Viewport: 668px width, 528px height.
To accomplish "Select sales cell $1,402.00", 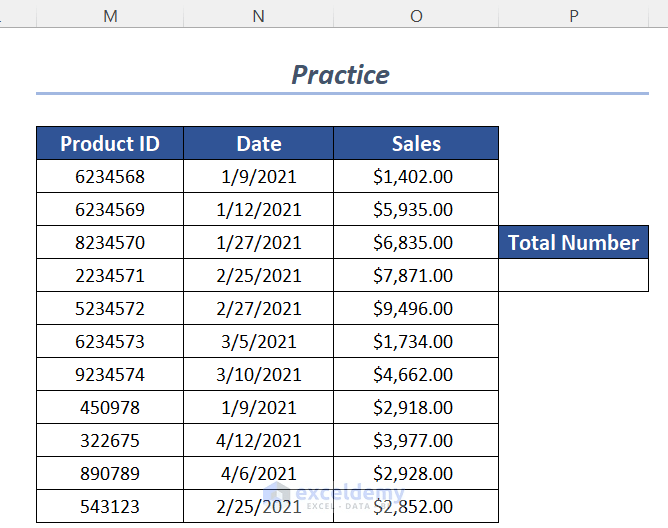I will (x=416, y=176).
